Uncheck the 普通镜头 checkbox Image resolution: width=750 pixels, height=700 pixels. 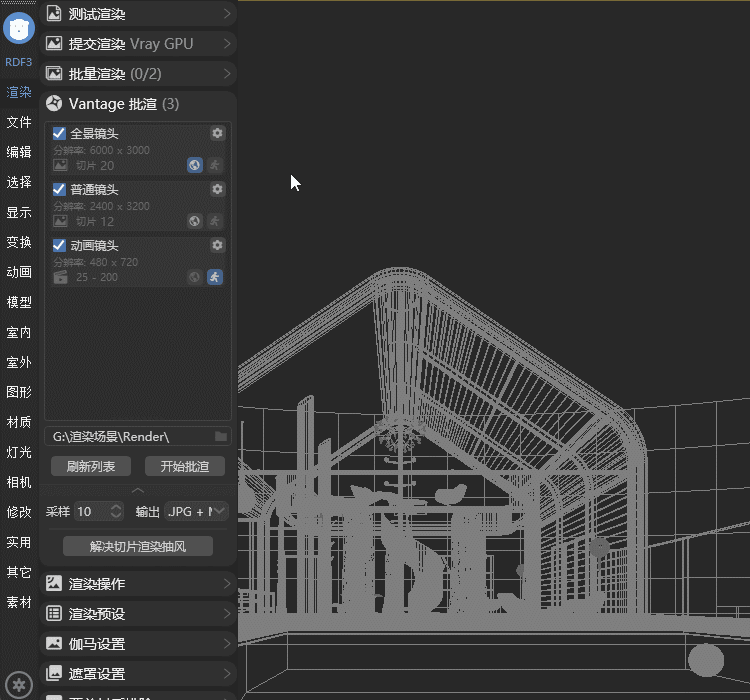click(59, 189)
